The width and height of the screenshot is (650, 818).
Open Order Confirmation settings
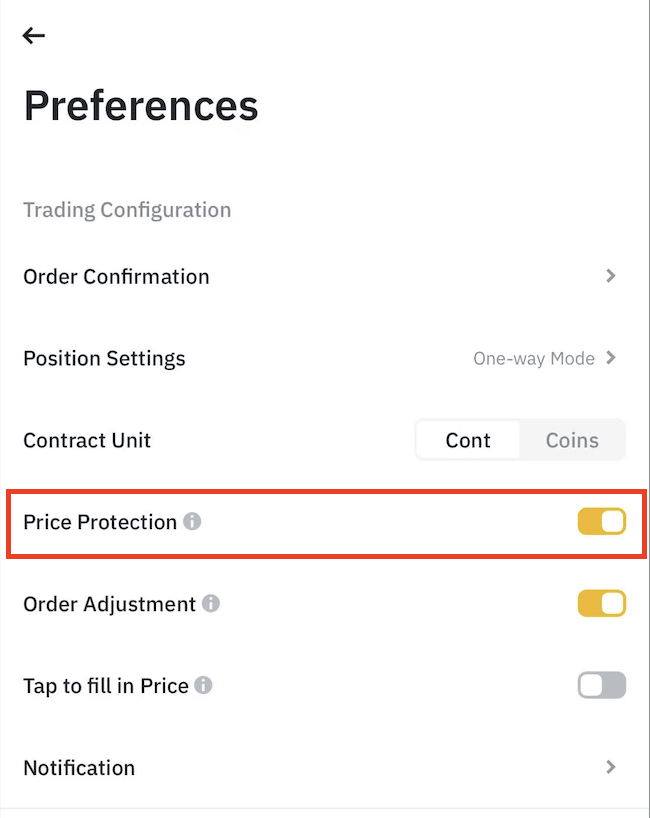116,277
